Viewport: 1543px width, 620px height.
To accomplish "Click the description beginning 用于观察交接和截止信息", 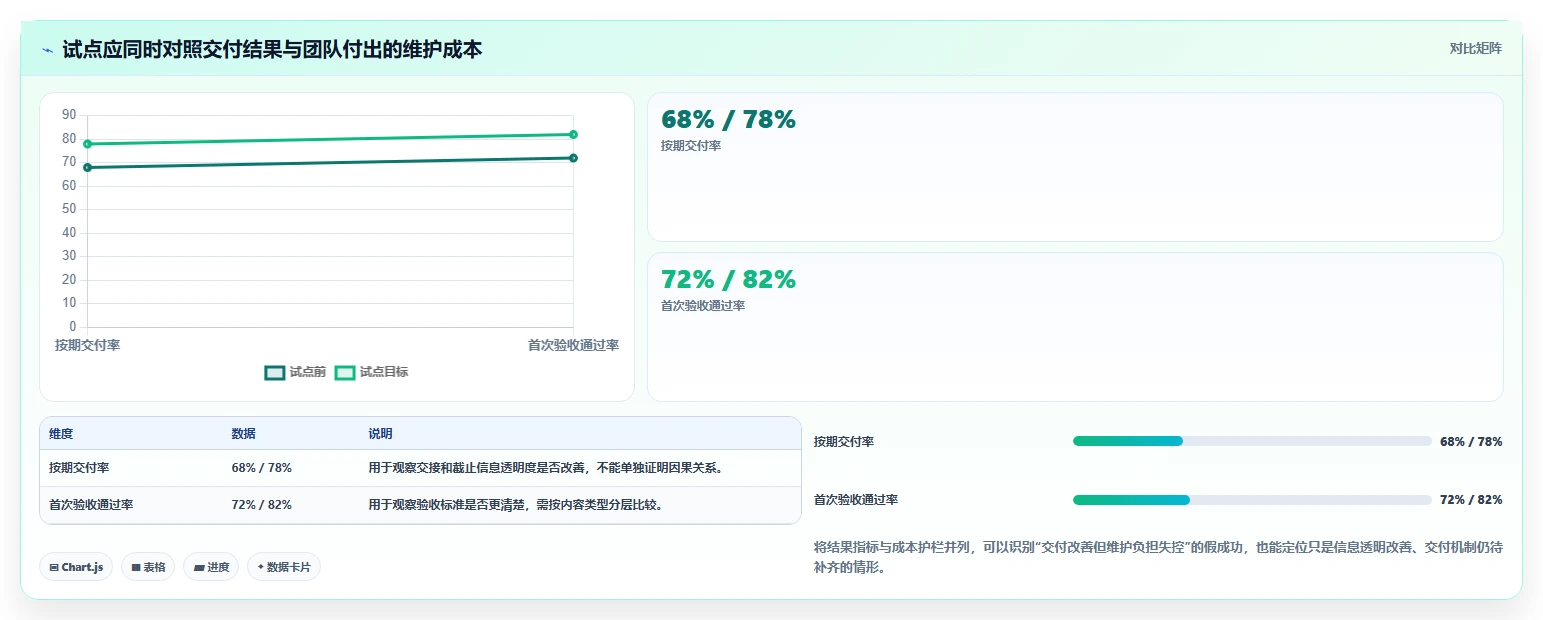I will coord(546,468).
